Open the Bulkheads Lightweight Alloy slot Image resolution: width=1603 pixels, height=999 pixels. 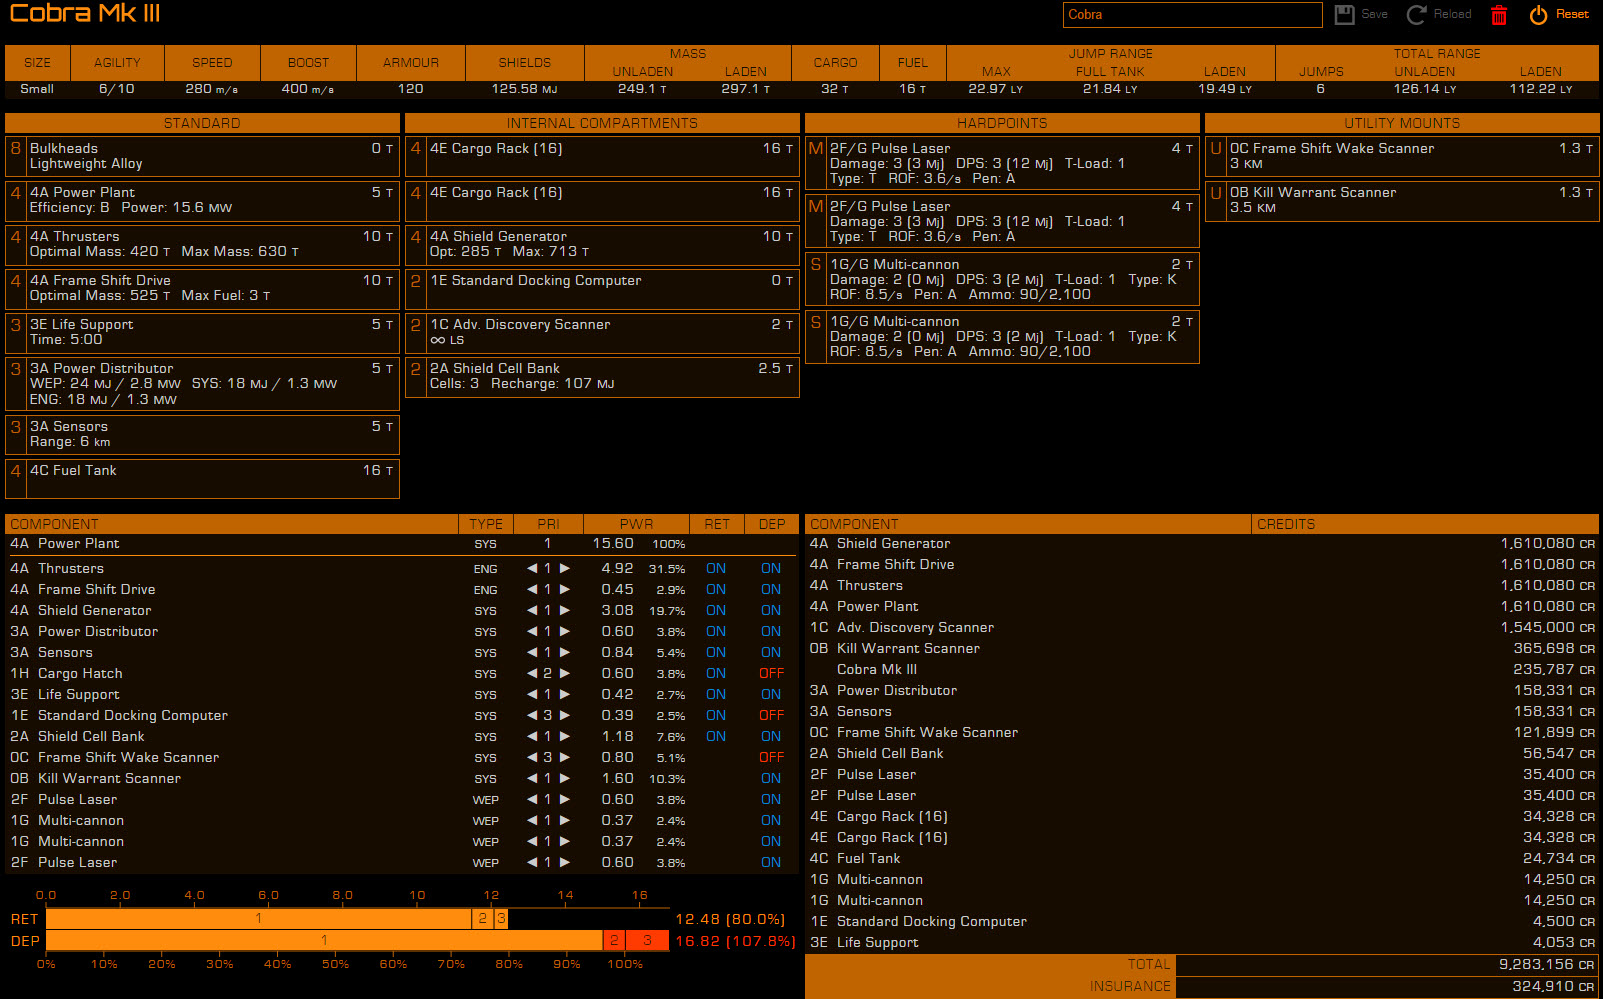(202, 156)
